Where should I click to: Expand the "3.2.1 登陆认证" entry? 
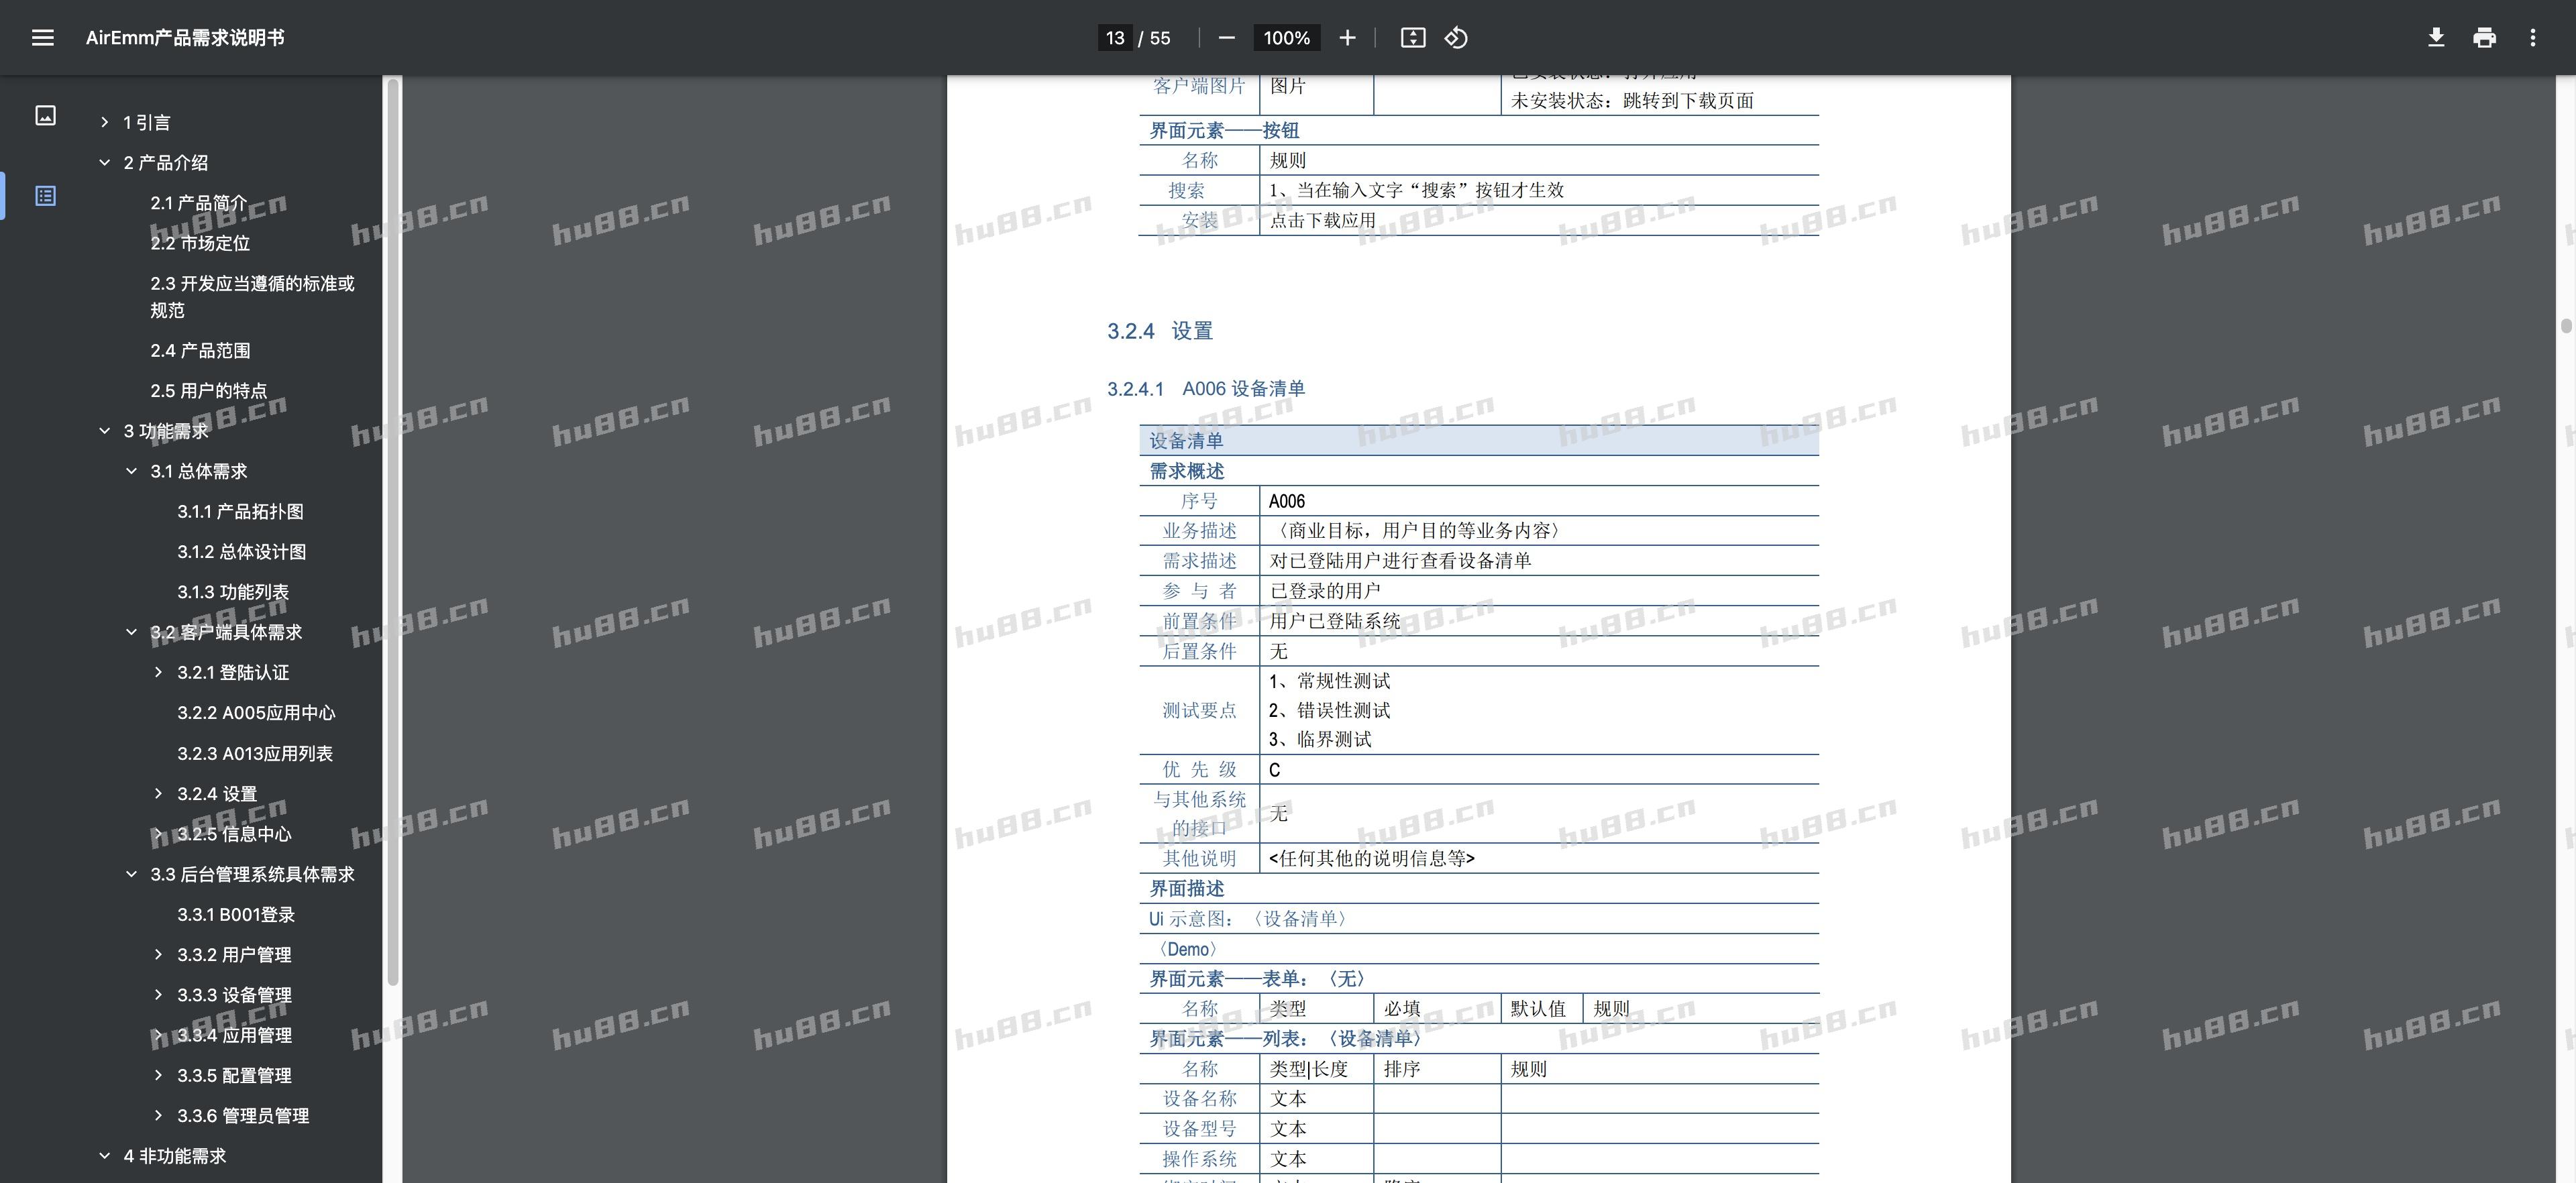(158, 672)
